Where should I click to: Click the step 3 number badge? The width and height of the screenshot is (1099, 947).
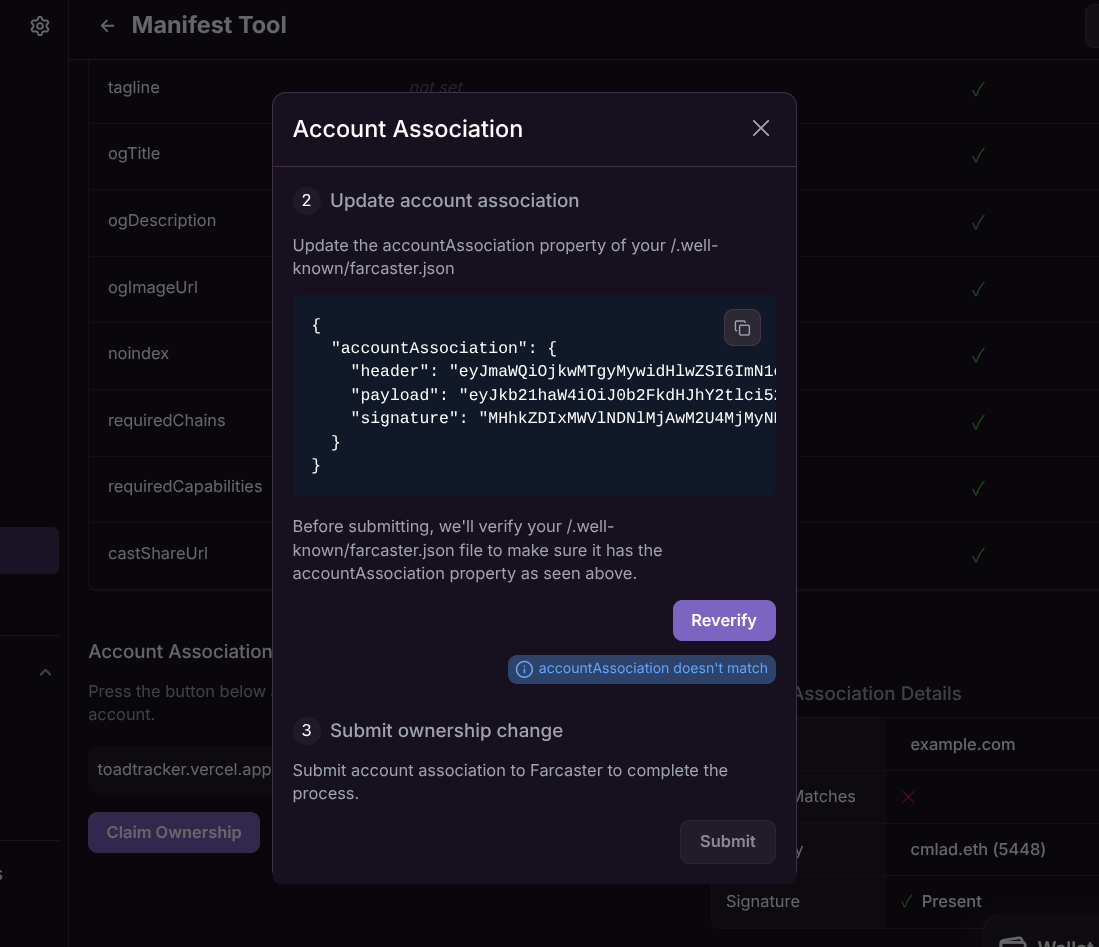coord(306,730)
